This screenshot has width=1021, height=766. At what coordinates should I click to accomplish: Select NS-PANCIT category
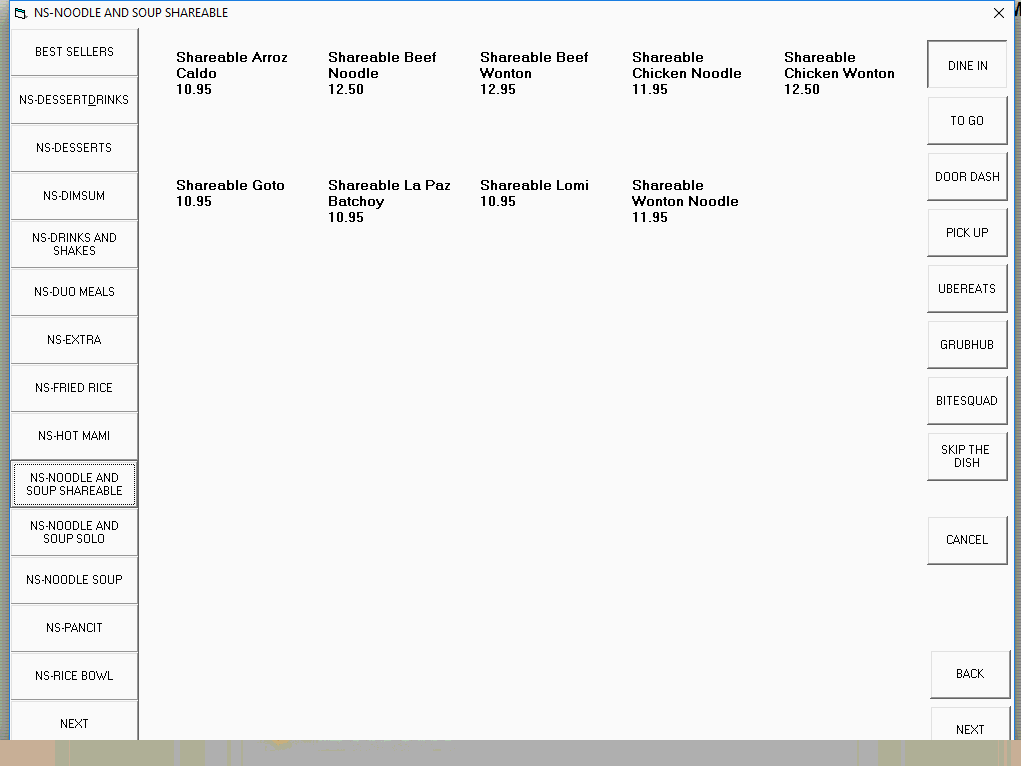[x=74, y=628]
